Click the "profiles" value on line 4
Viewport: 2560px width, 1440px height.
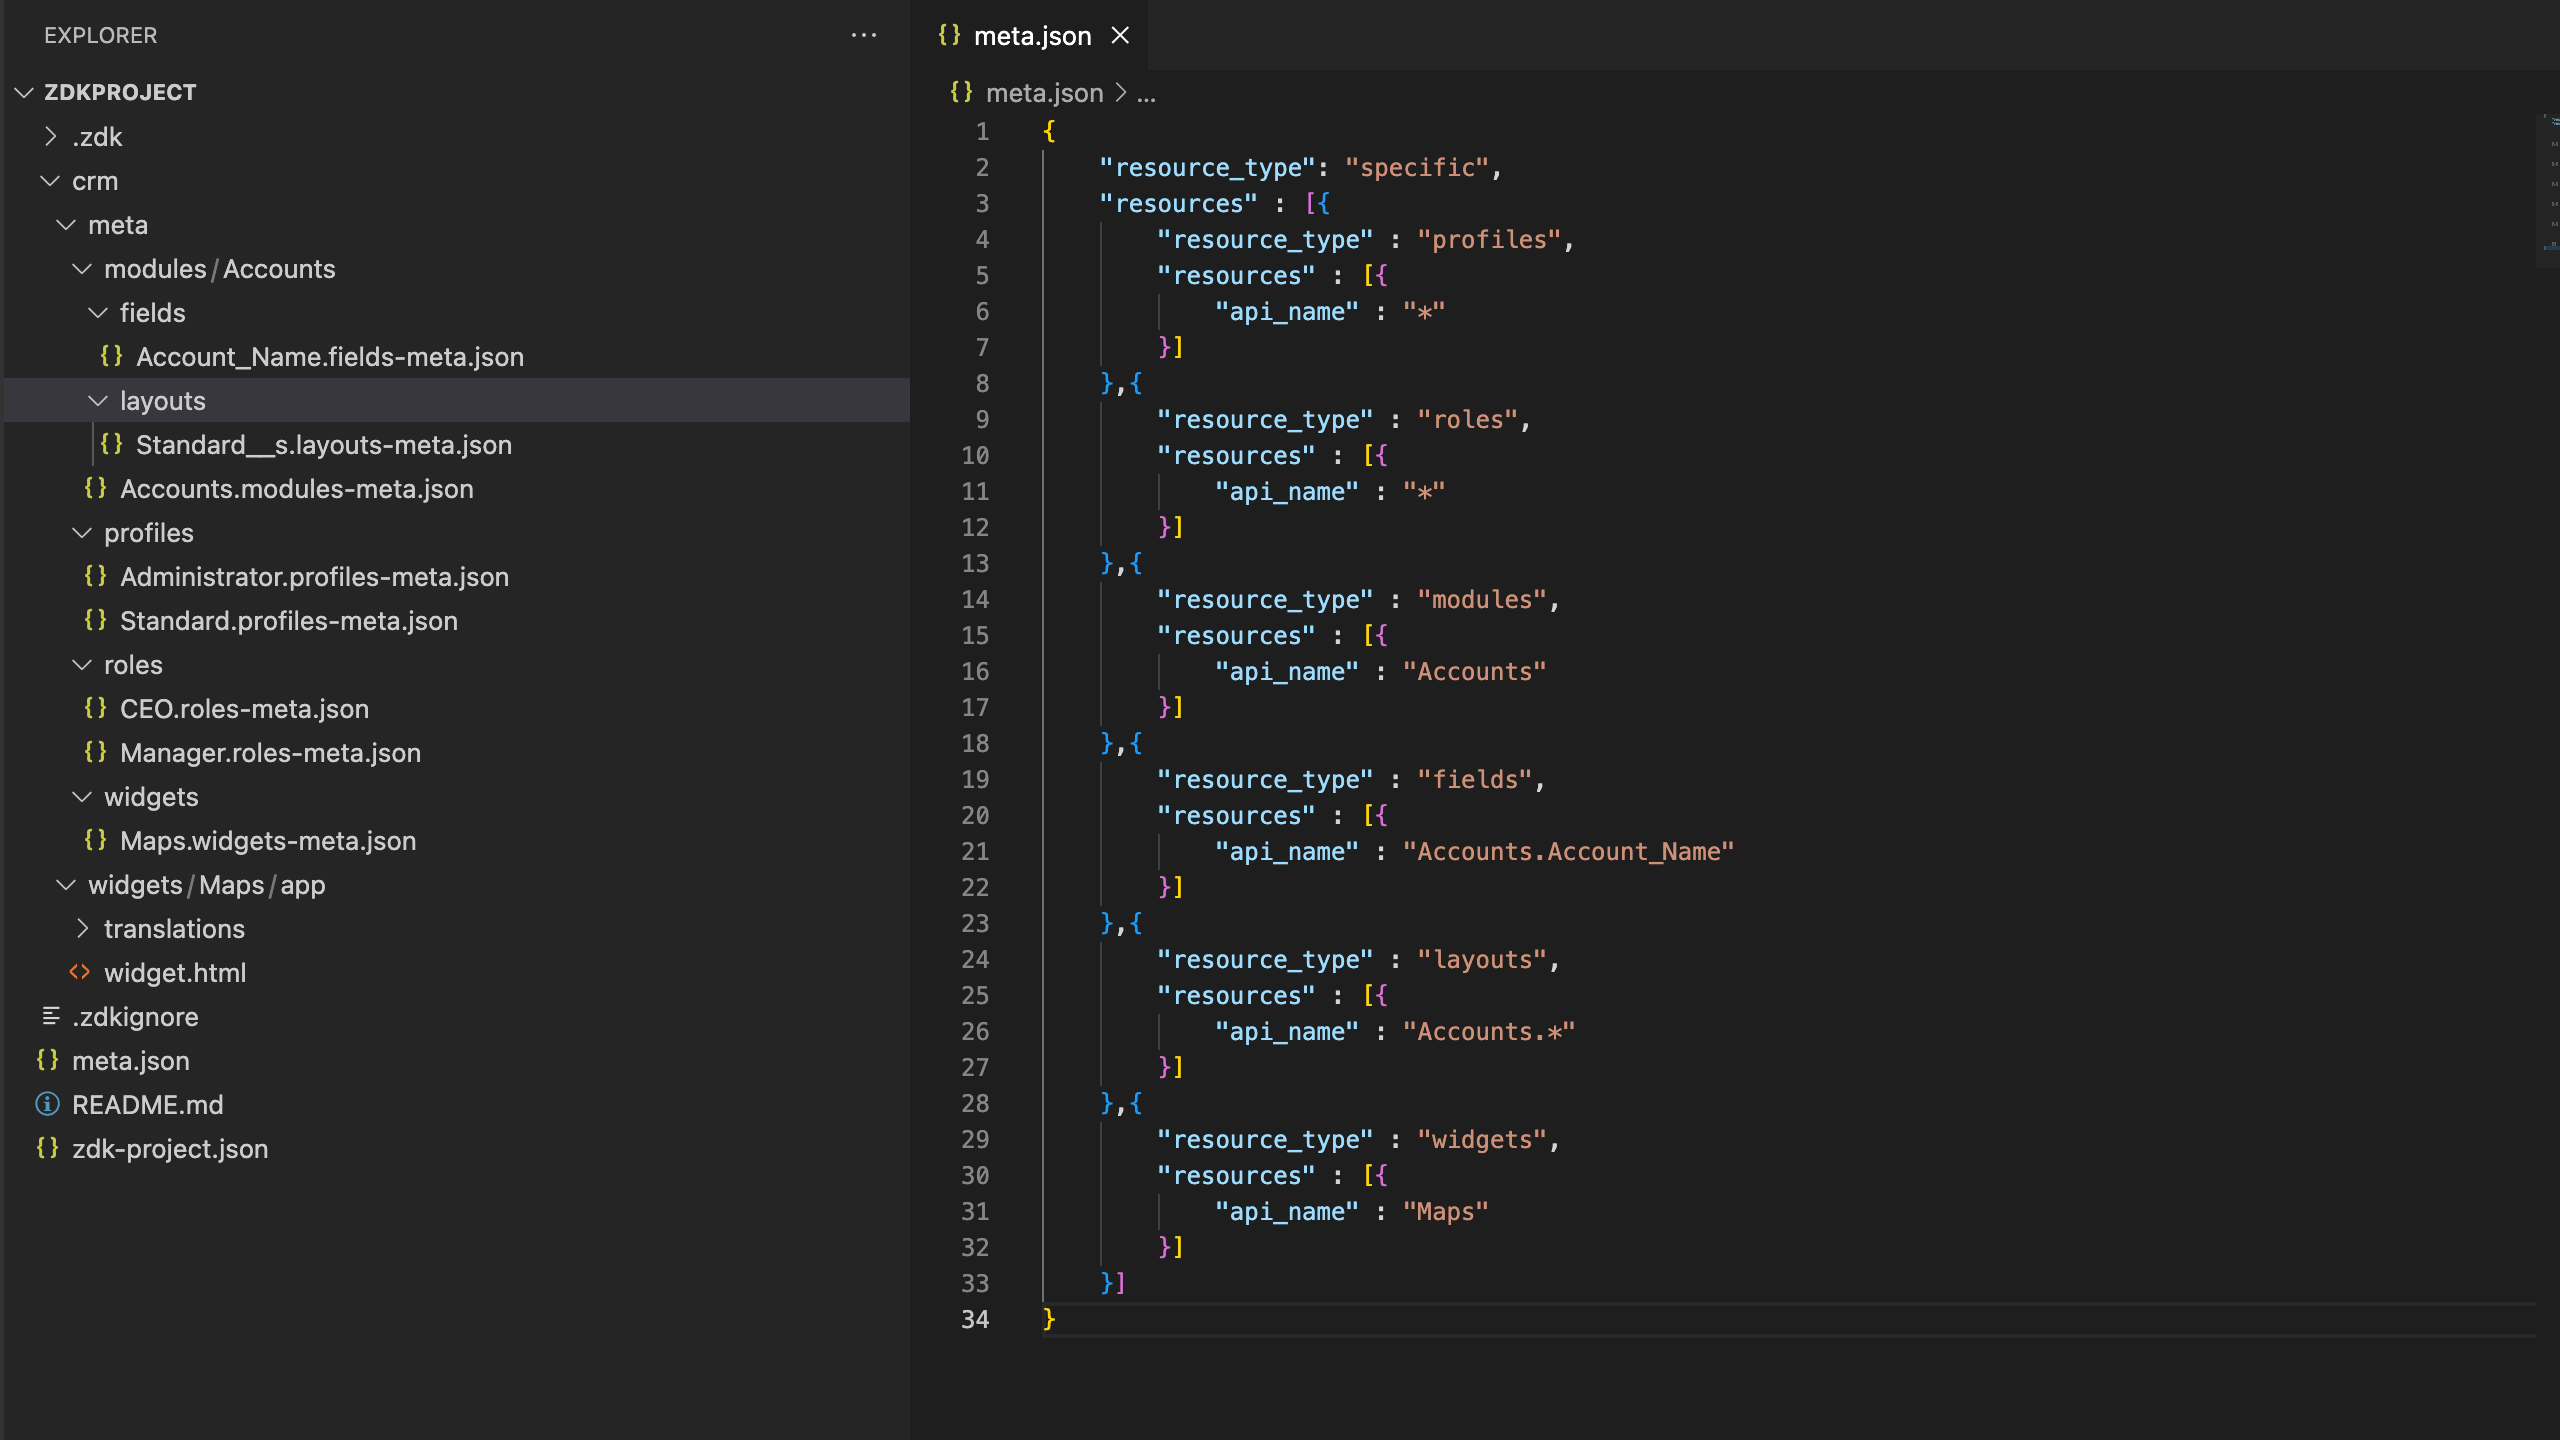coord(1489,239)
